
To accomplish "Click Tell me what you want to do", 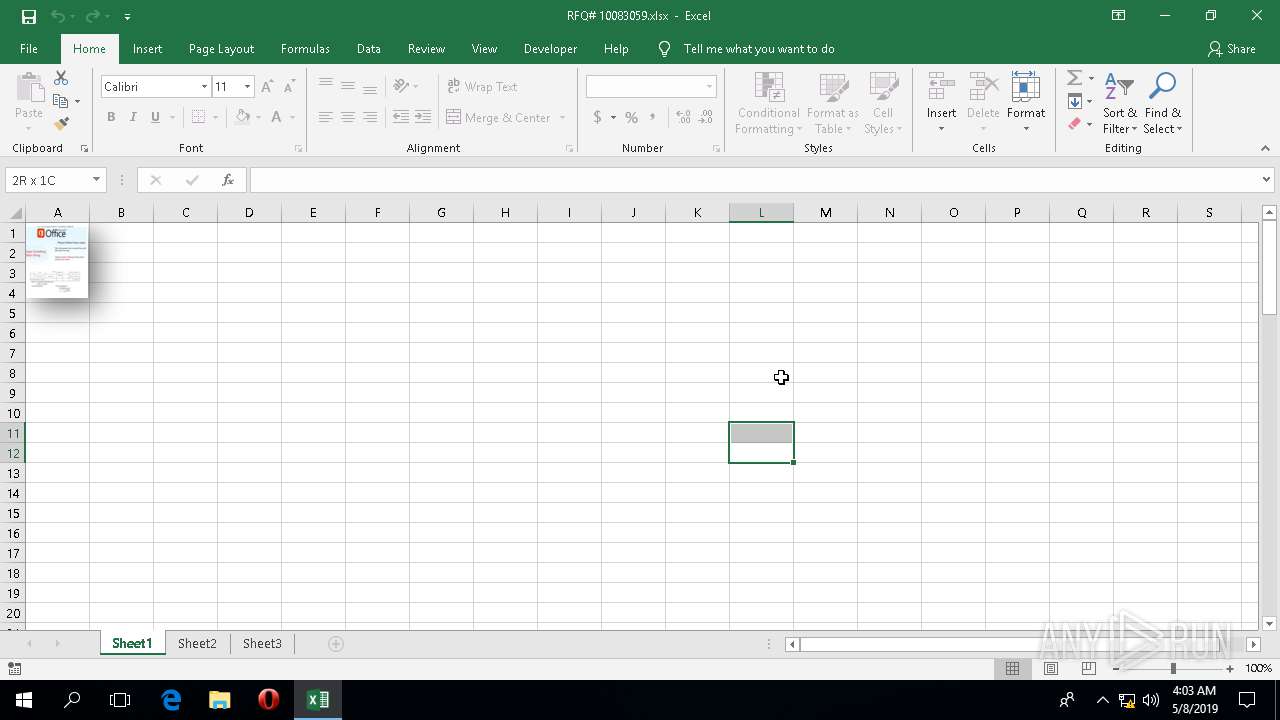I will pos(758,49).
